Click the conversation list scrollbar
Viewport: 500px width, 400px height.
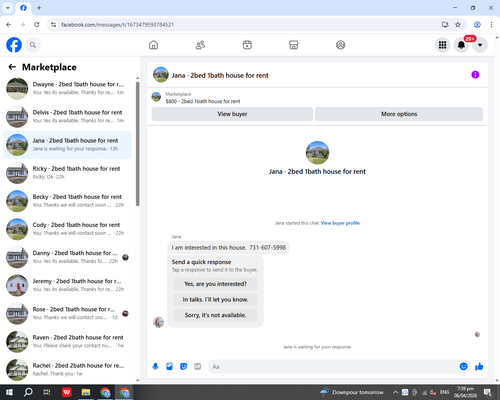(x=138, y=143)
